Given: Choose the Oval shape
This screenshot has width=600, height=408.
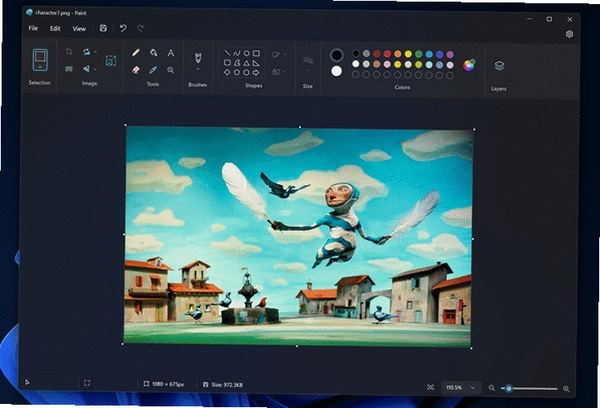Looking at the screenshot, I should coord(247,53).
